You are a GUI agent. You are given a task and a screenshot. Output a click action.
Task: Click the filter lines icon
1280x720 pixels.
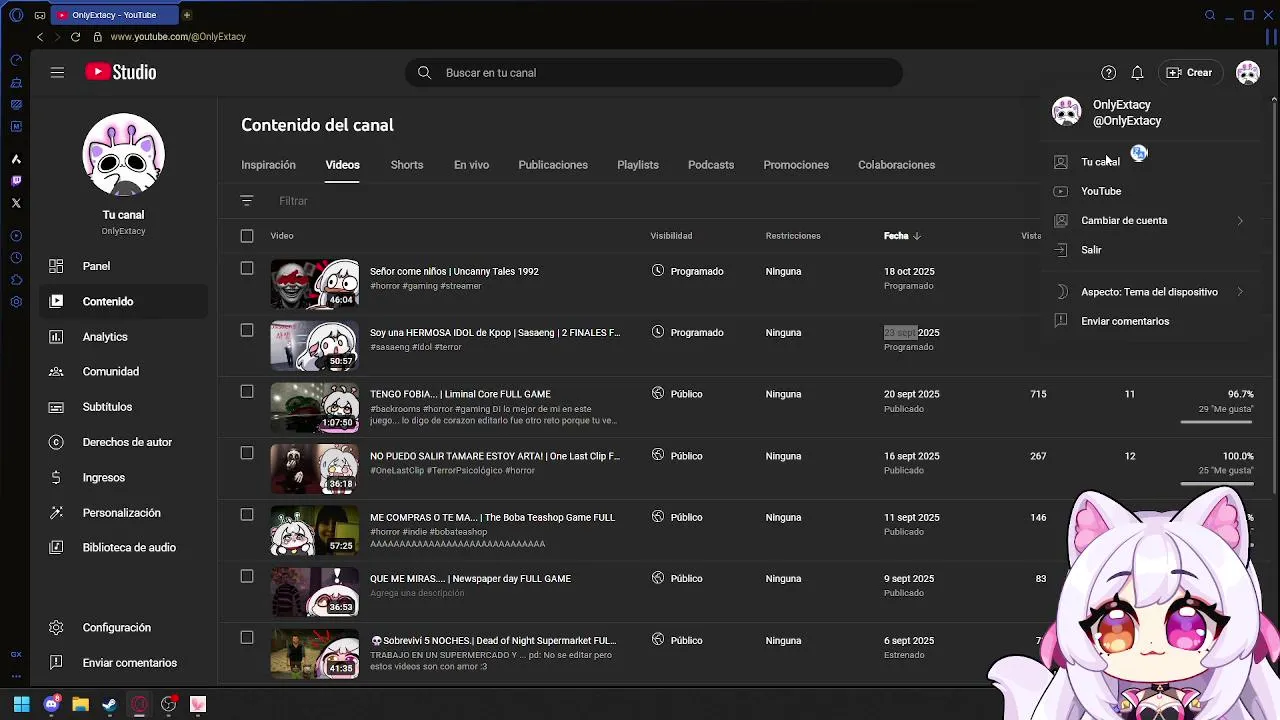click(x=247, y=201)
